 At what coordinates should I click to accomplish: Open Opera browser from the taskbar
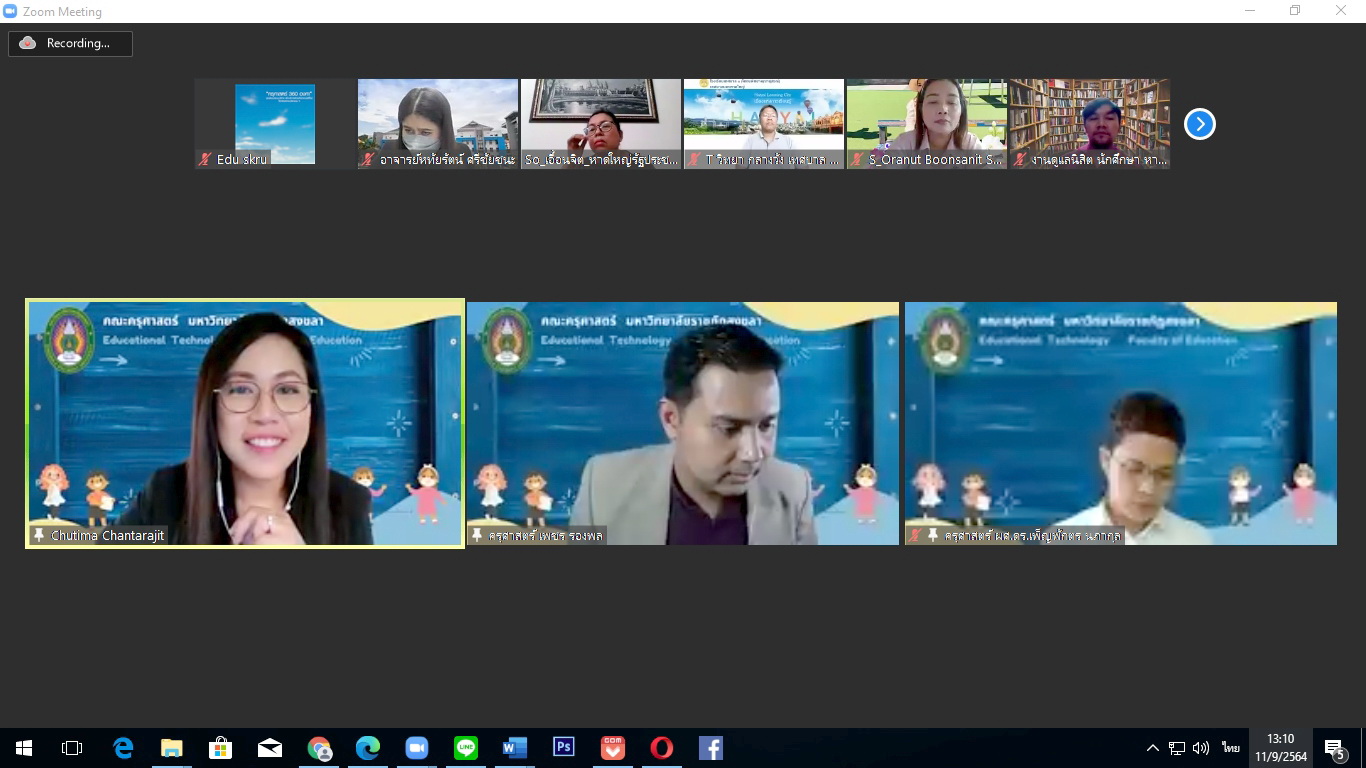click(662, 748)
